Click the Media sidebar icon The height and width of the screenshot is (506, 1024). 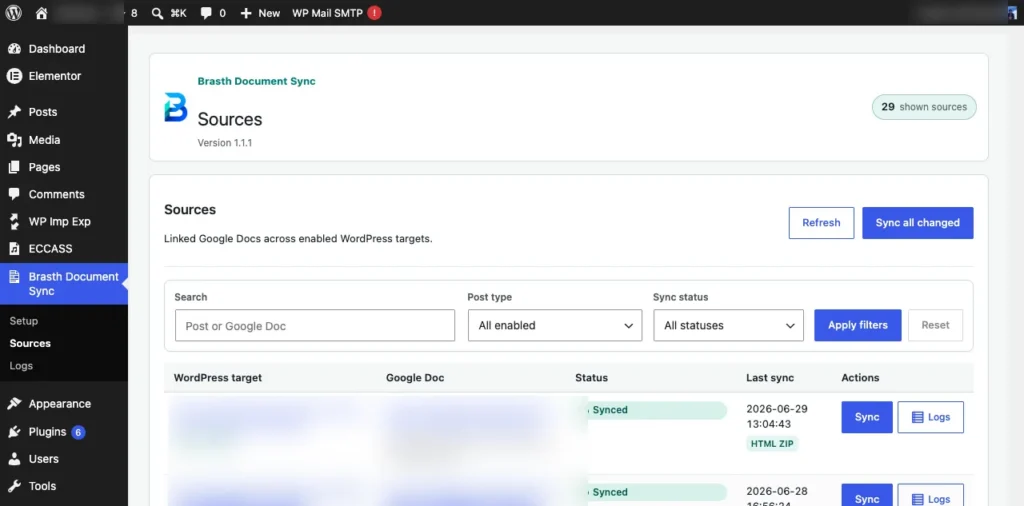14,140
